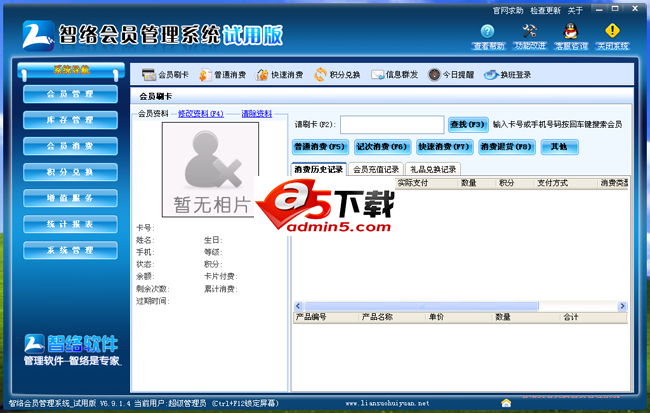Screen dimensions: 650x413
Task: Click the app logo icon in header
Action: [x=38, y=35]
